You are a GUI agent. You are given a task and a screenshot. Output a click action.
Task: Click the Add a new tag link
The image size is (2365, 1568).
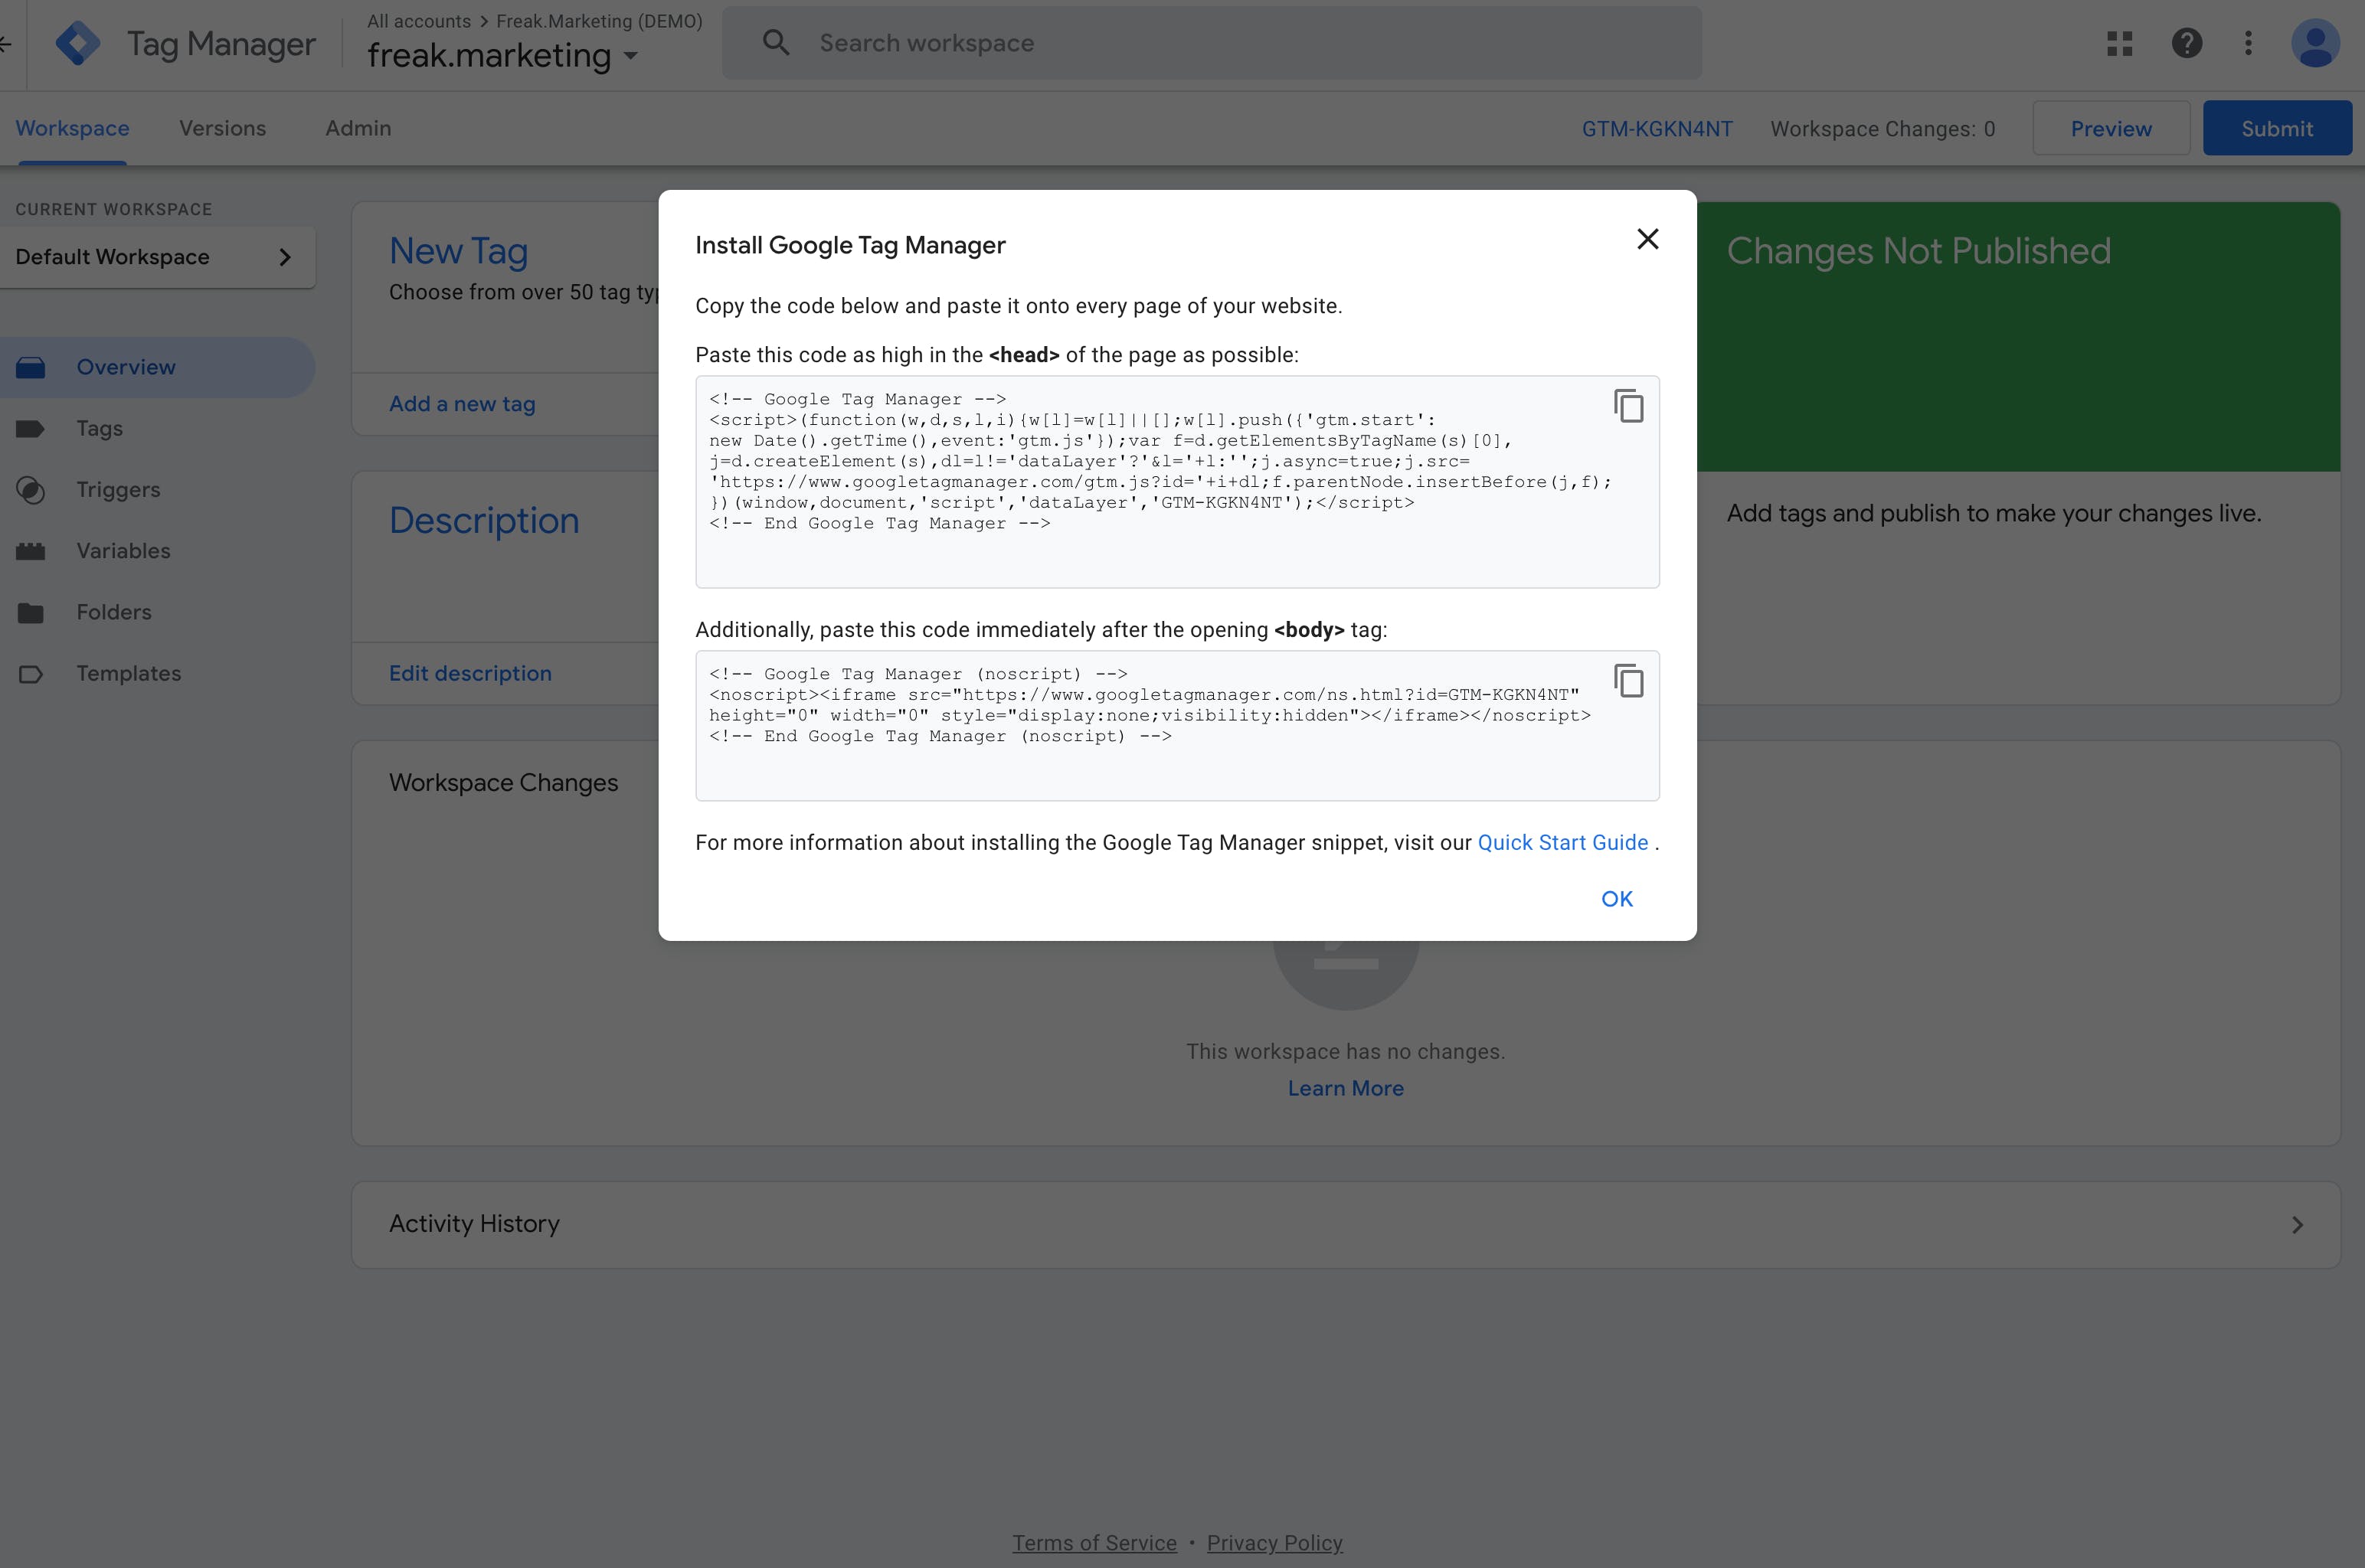tap(462, 404)
